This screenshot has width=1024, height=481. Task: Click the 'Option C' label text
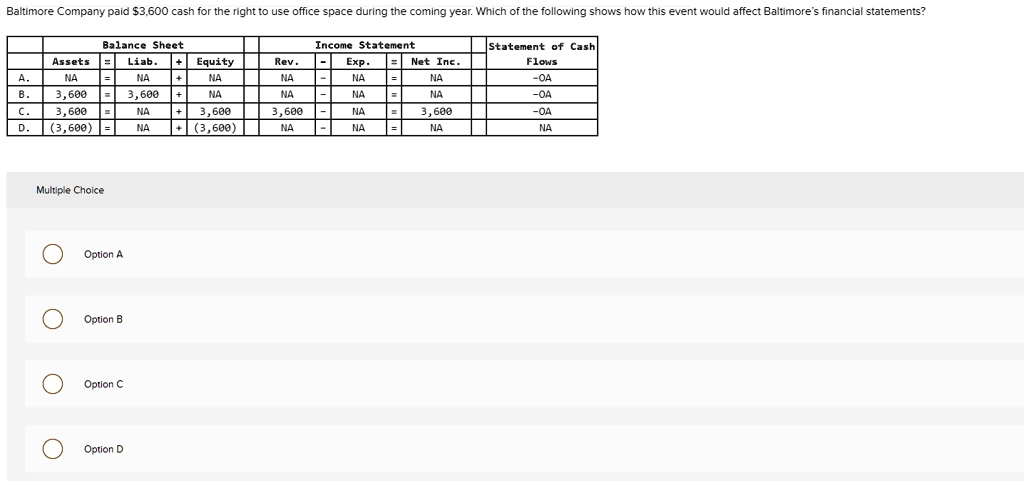tap(103, 384)
